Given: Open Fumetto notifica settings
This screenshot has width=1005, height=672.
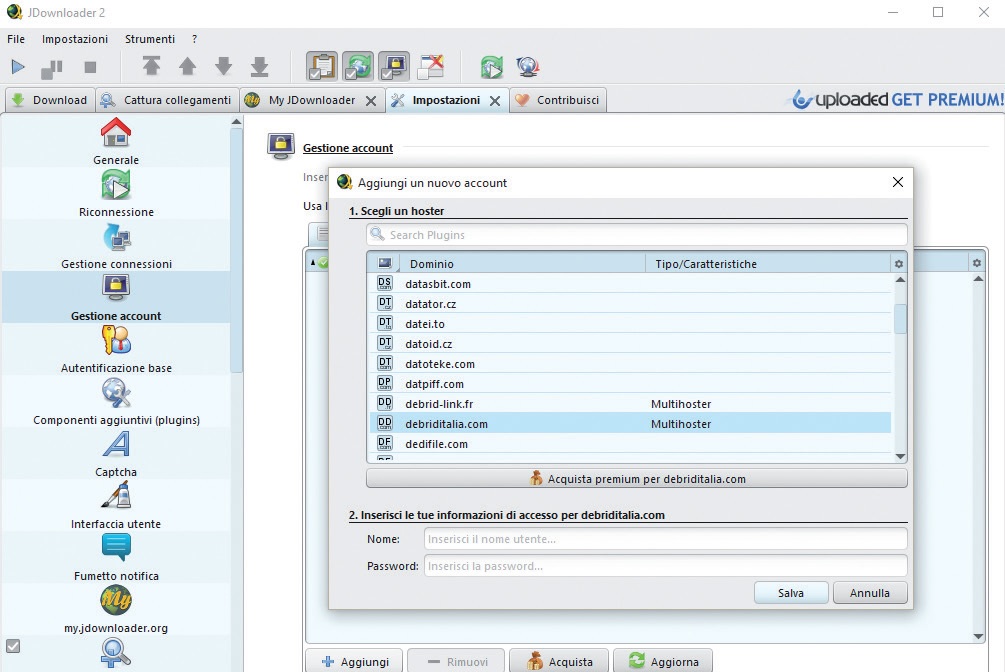Looking at the screenshot, I should pos(116,557).
